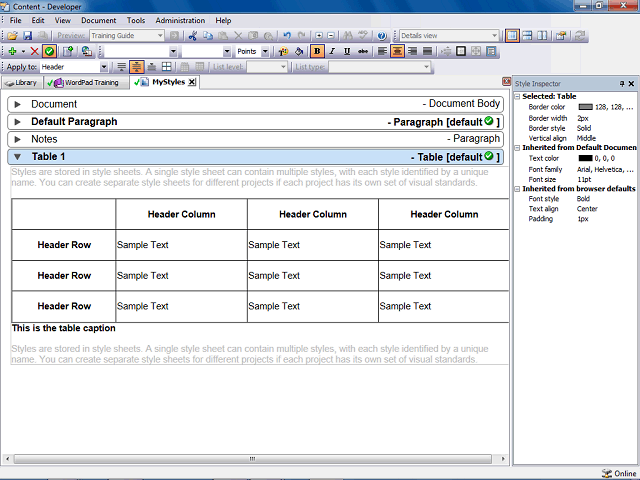Screen dimensions: 640x480
Task: Open a file with the folder icon
Action: (12, 36)
